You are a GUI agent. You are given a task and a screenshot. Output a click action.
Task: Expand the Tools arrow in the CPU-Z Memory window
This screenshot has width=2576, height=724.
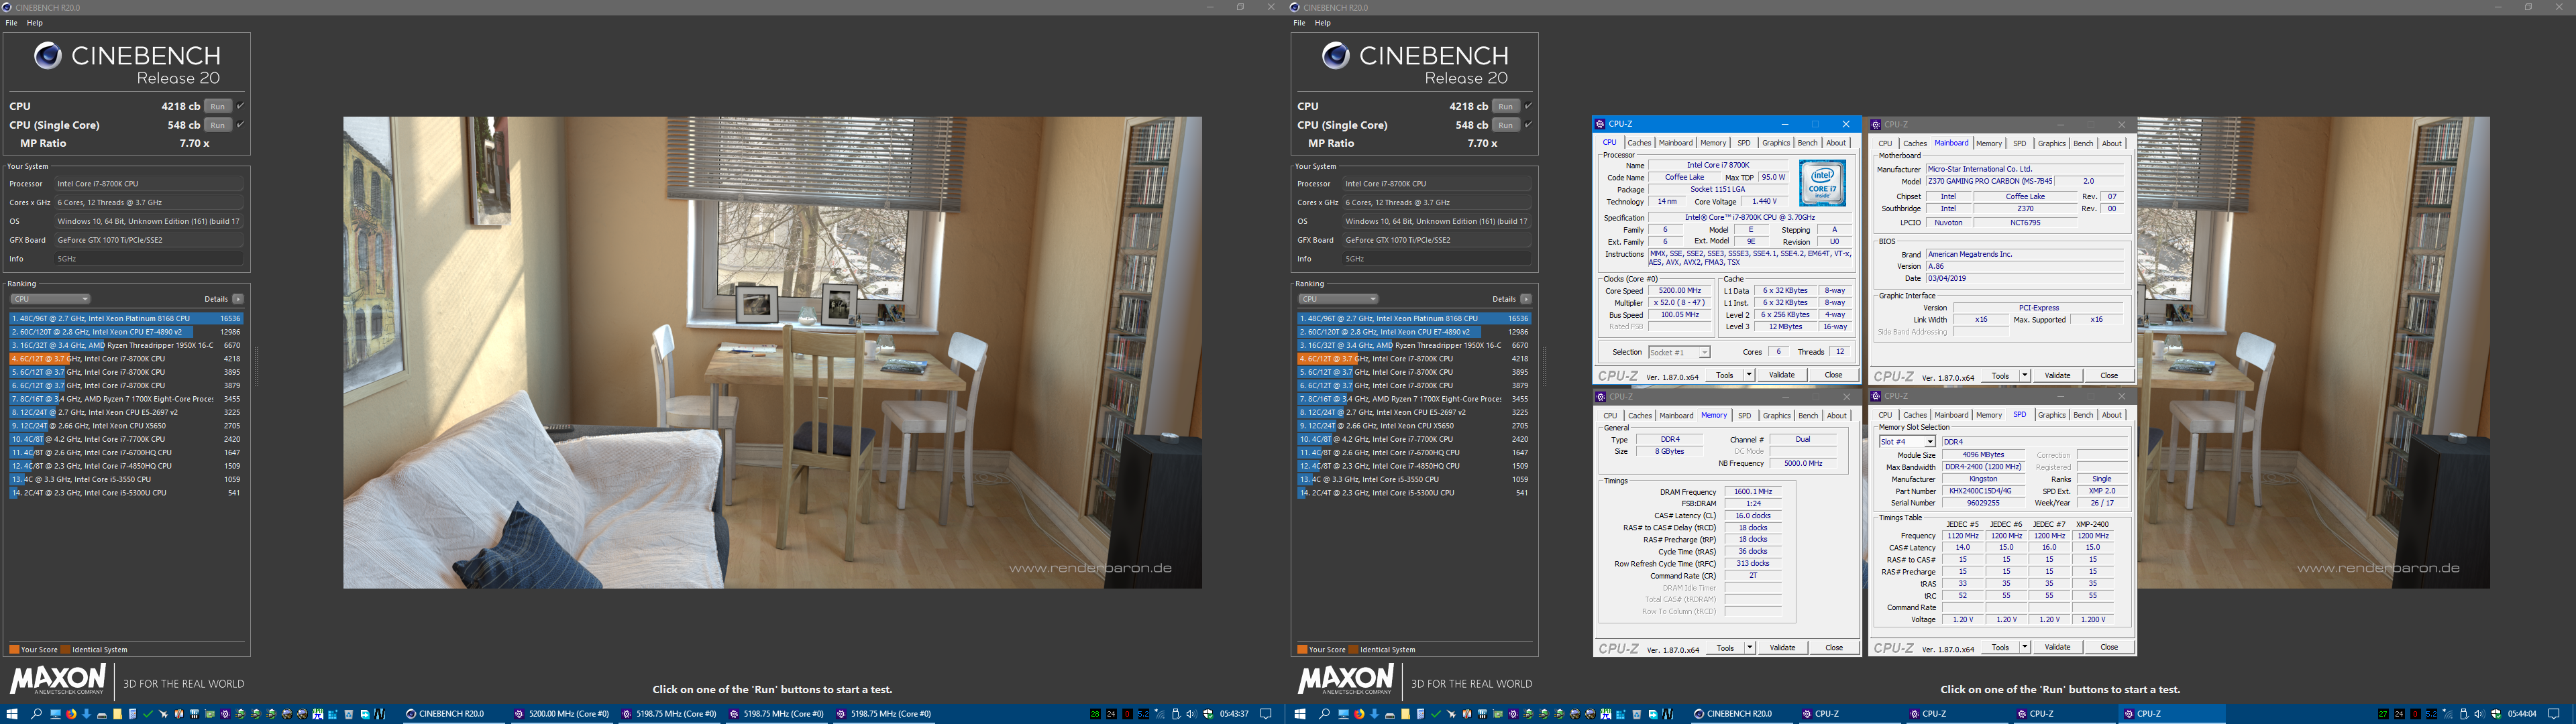pyautogui.click(x=1749, y=648)
